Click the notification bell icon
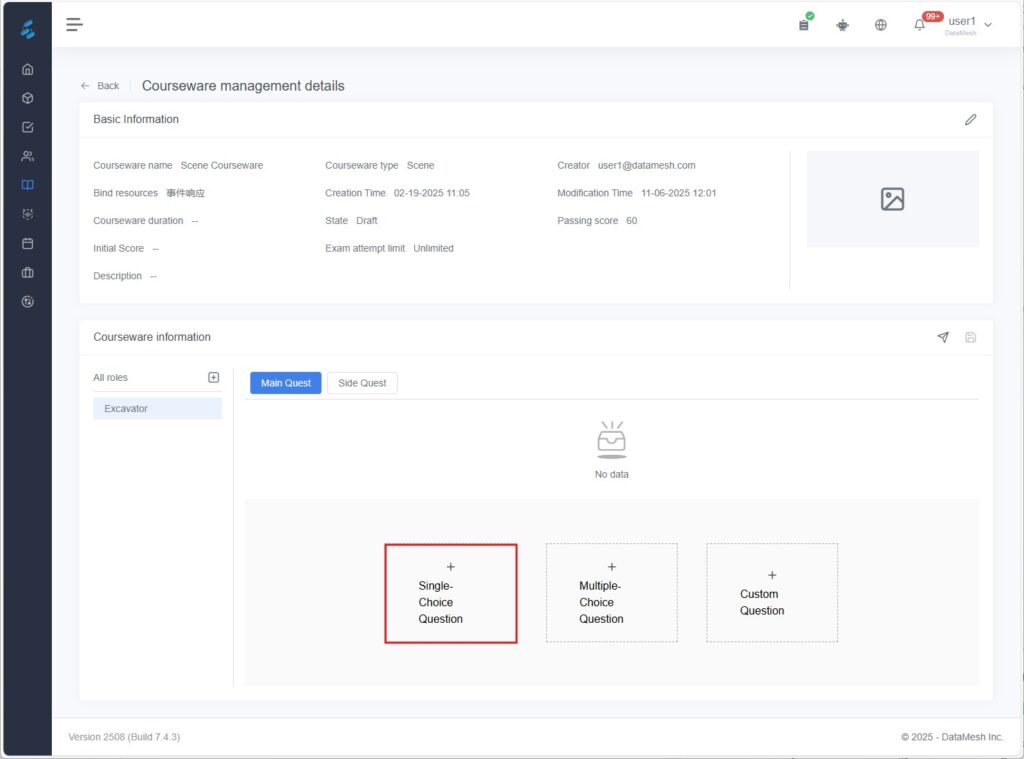The height and width of the screenshot is (759, 1024). coord(919,25)
